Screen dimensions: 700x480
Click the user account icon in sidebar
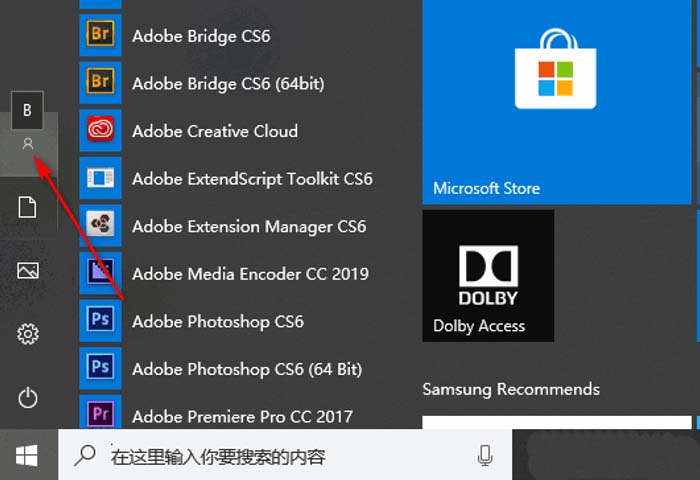point(28,145)
